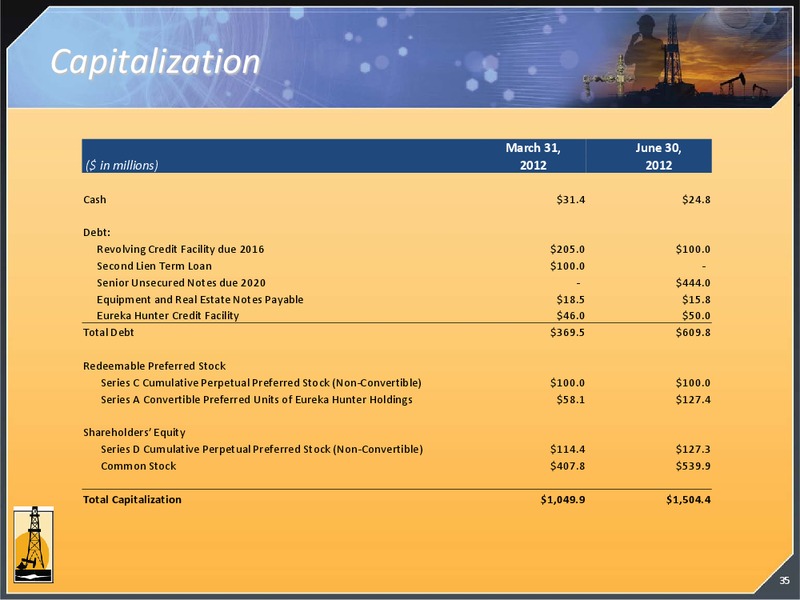Viewport: 800px width, 600px height.
Task: Click "Eureka Hunter Credit Facility" label
Action: 168,316
